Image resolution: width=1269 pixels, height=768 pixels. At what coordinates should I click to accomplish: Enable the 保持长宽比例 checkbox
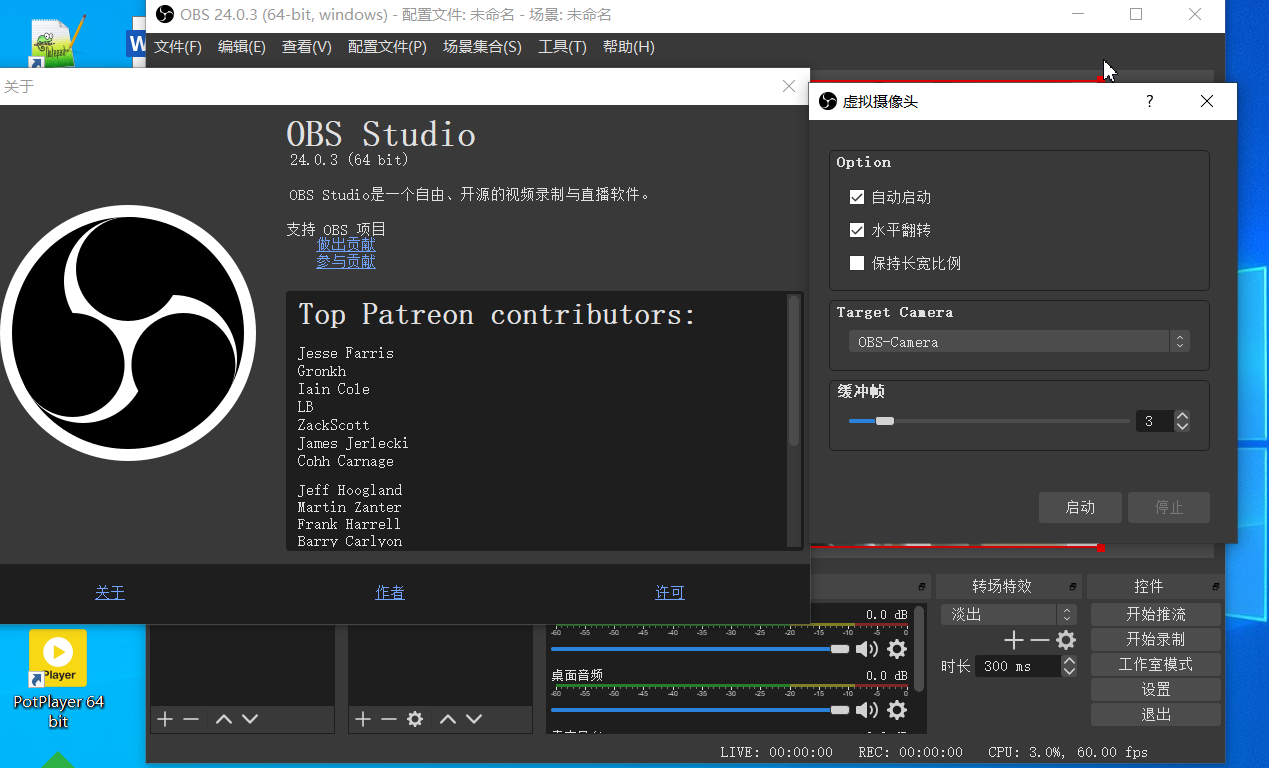[857, 263]
